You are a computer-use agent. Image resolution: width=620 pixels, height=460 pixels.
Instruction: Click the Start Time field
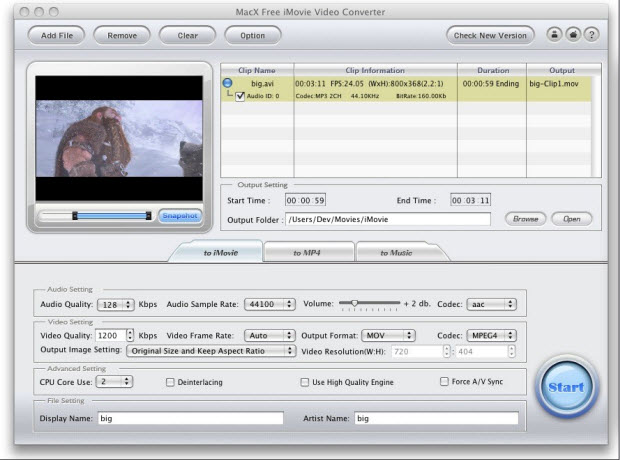coord(306,200)
